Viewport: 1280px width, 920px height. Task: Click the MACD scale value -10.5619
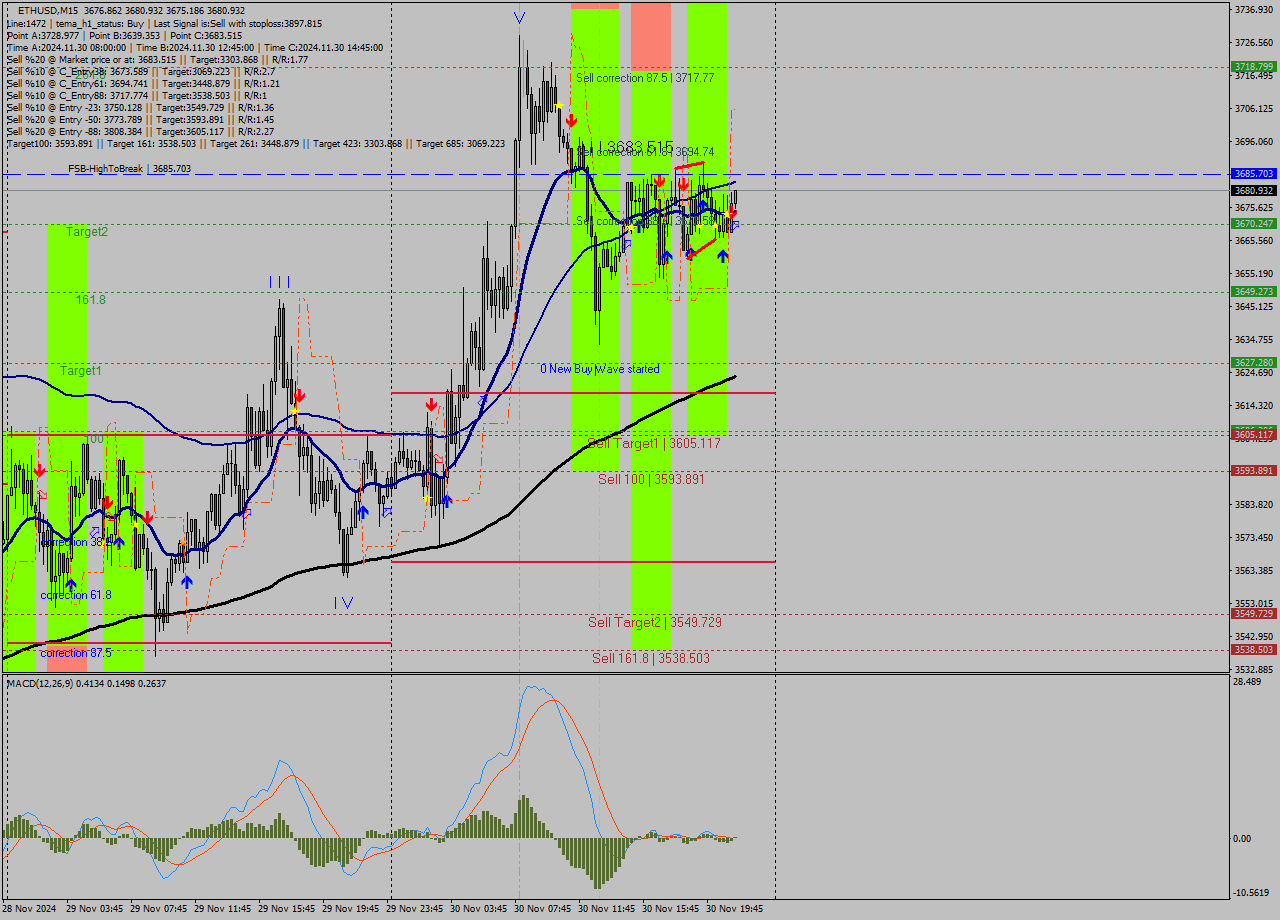[1252, 893]
